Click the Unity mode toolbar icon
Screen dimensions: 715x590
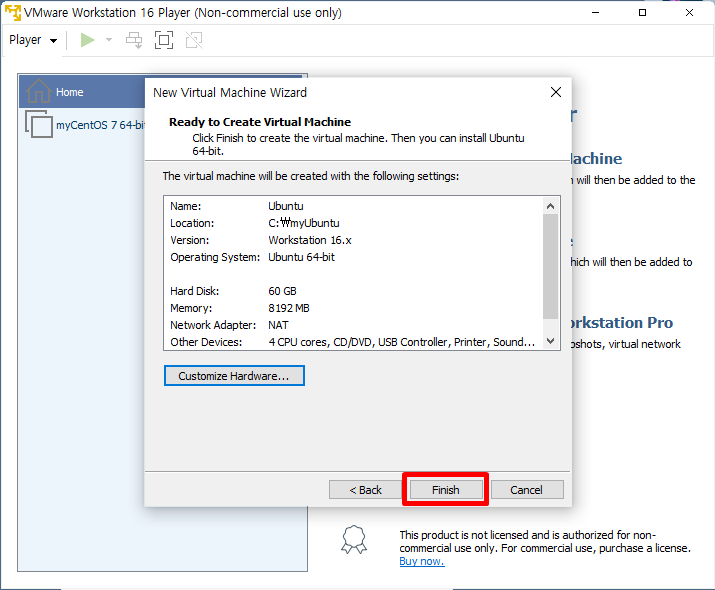pos(194,40)
